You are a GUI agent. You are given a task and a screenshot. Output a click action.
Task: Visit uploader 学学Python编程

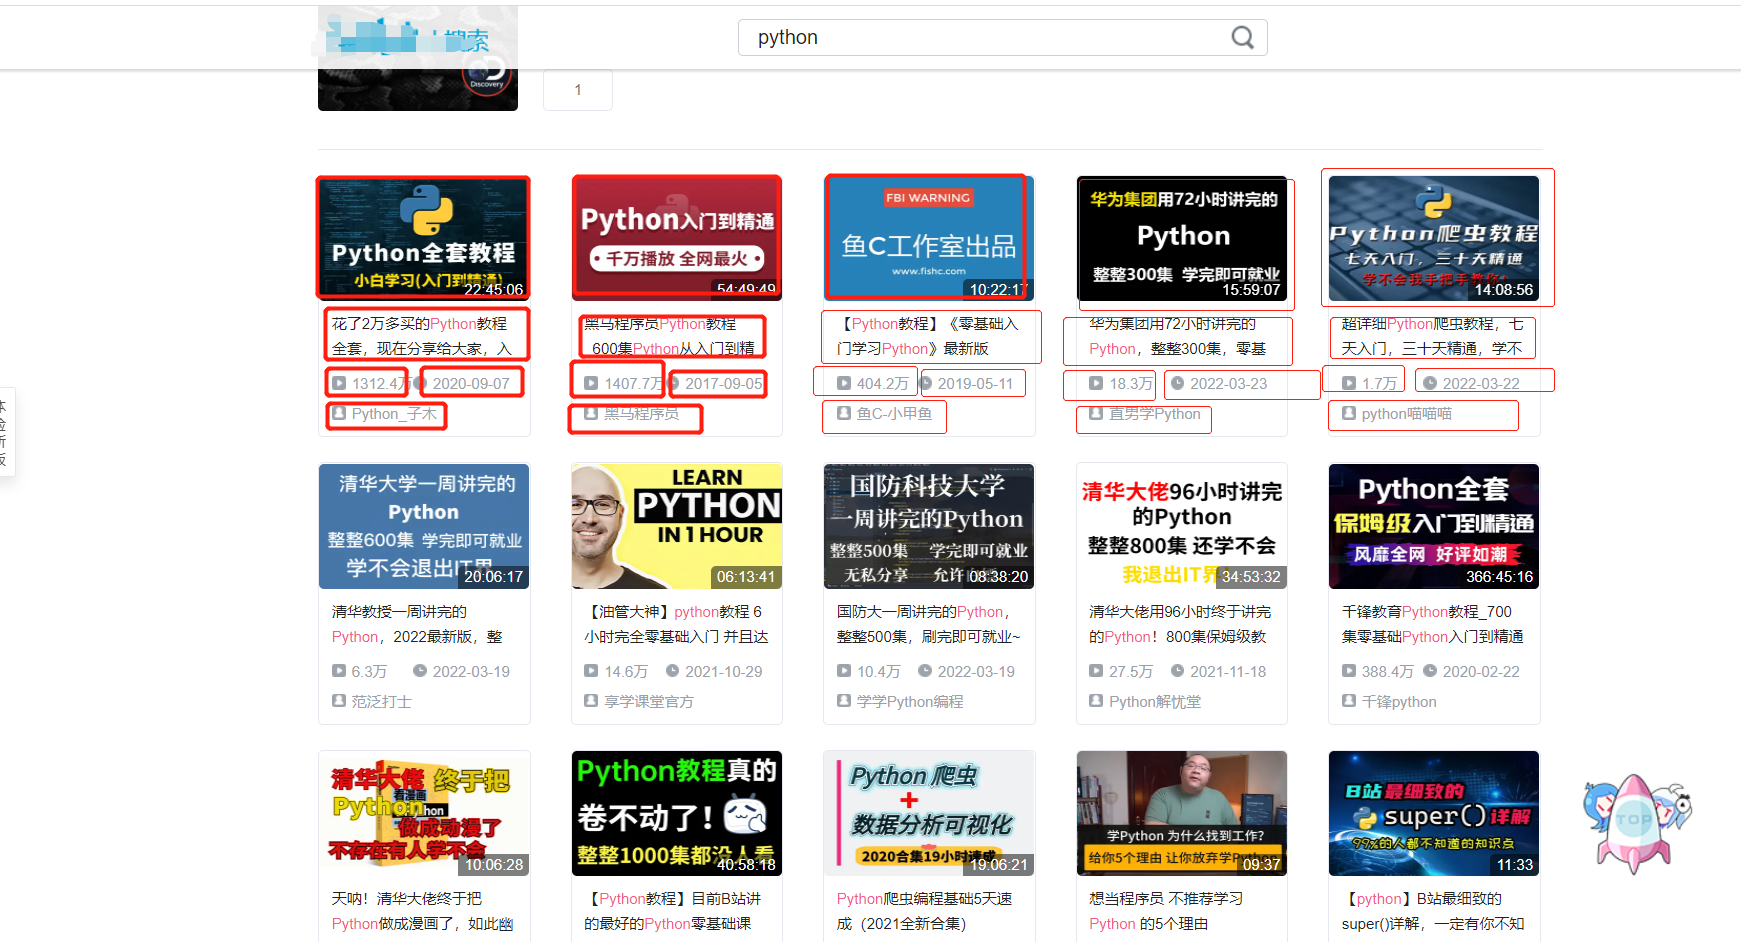(910, 702)
